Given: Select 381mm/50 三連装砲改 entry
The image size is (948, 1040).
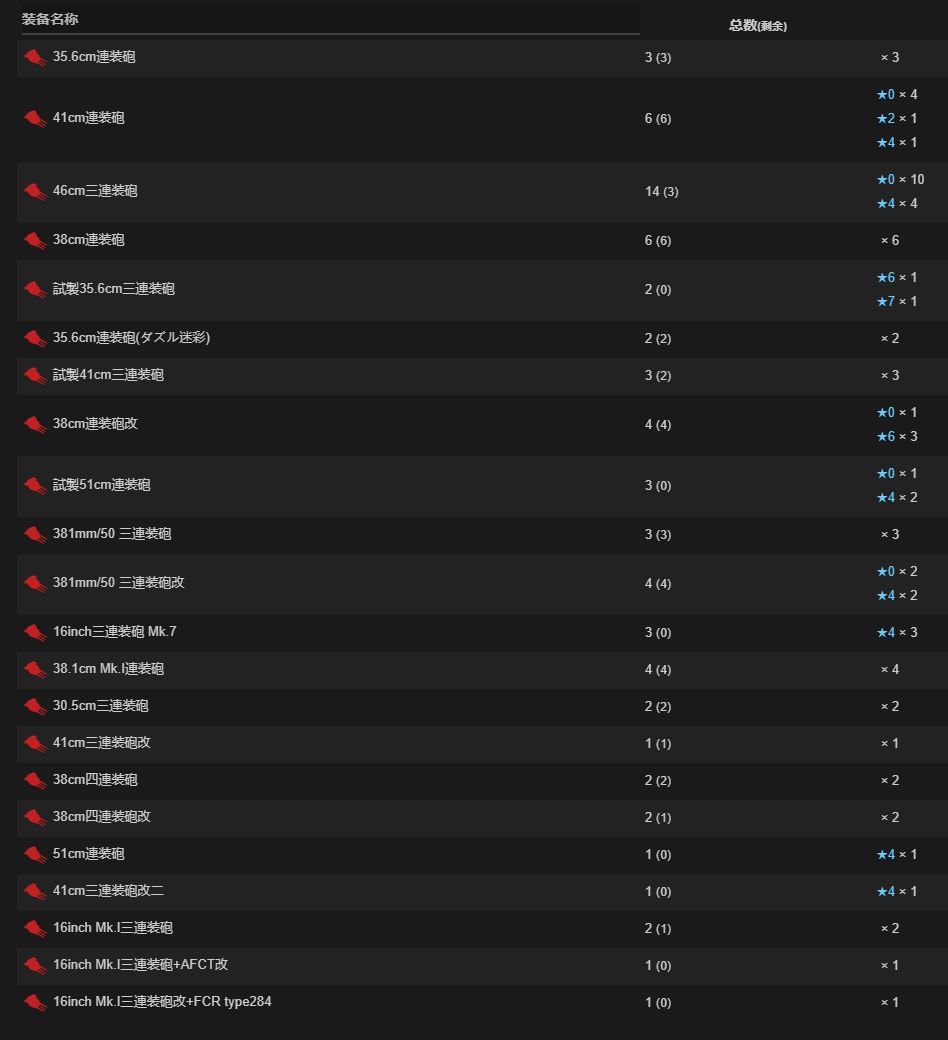Looking at the screenshot, I should pyautogui.click(x=119, y=583).
